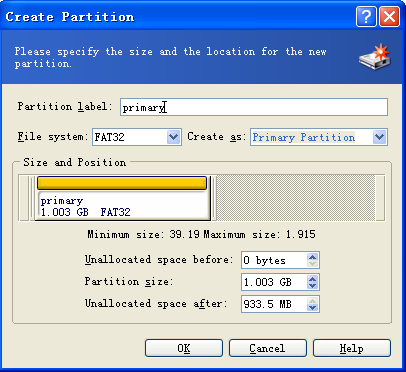Click the 'File system:' caption
406x372 pixels.
53,137
